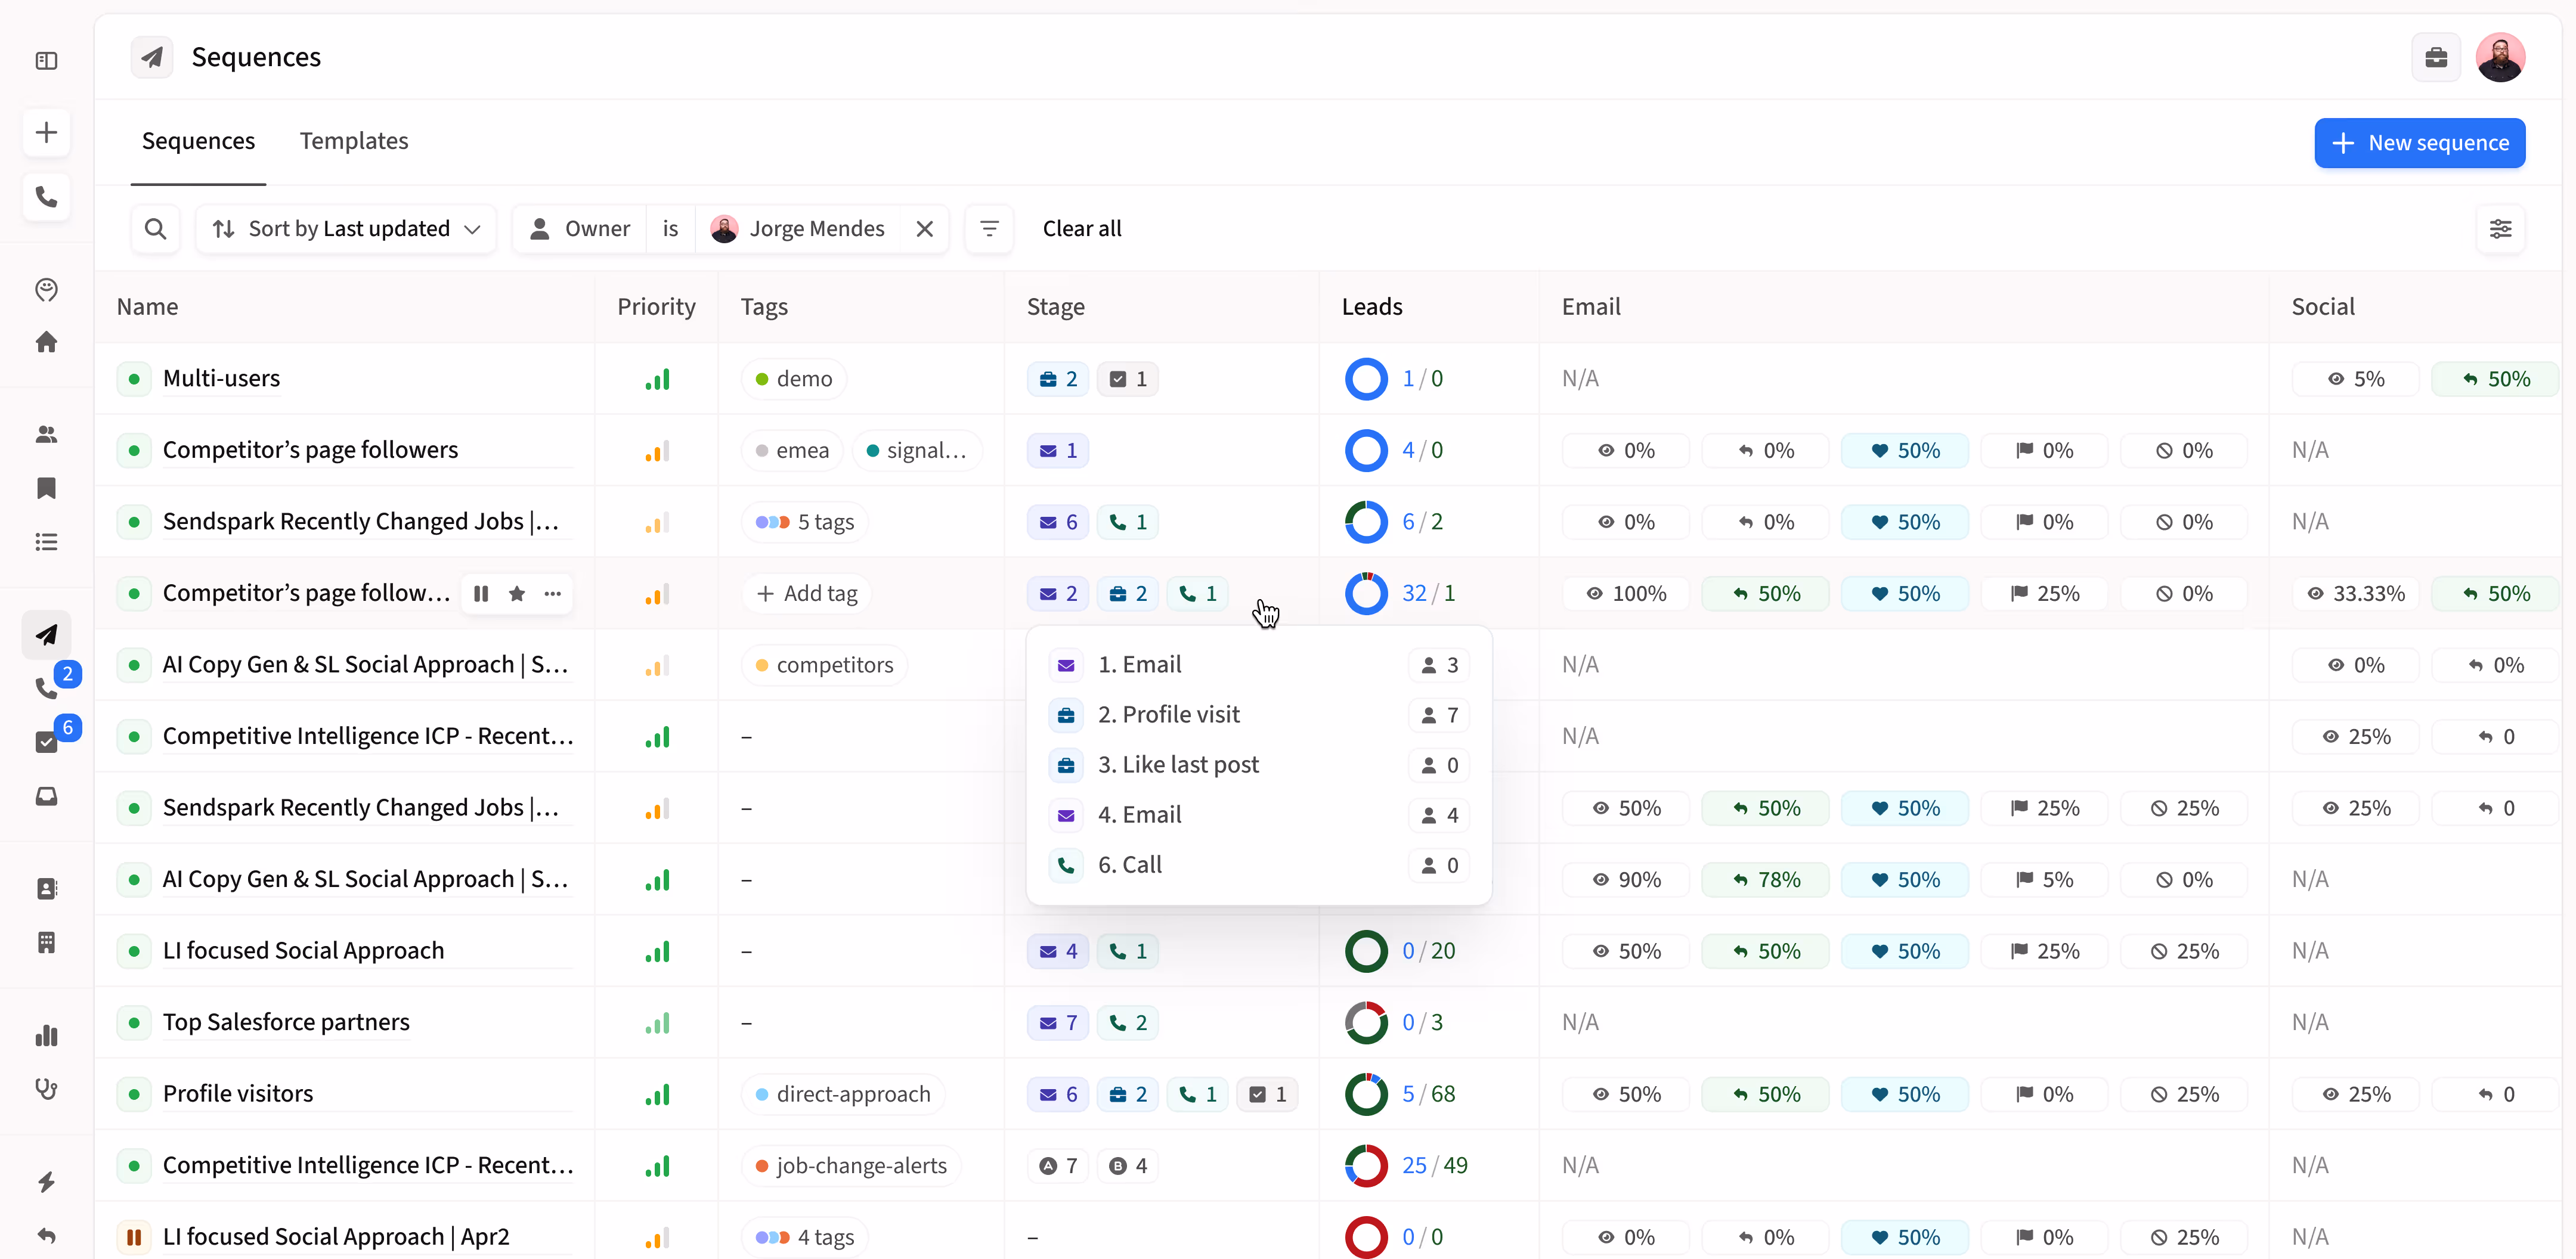Toggle the sidebar panel collapse icon
2576x1259 pixels.
[46, 61]
